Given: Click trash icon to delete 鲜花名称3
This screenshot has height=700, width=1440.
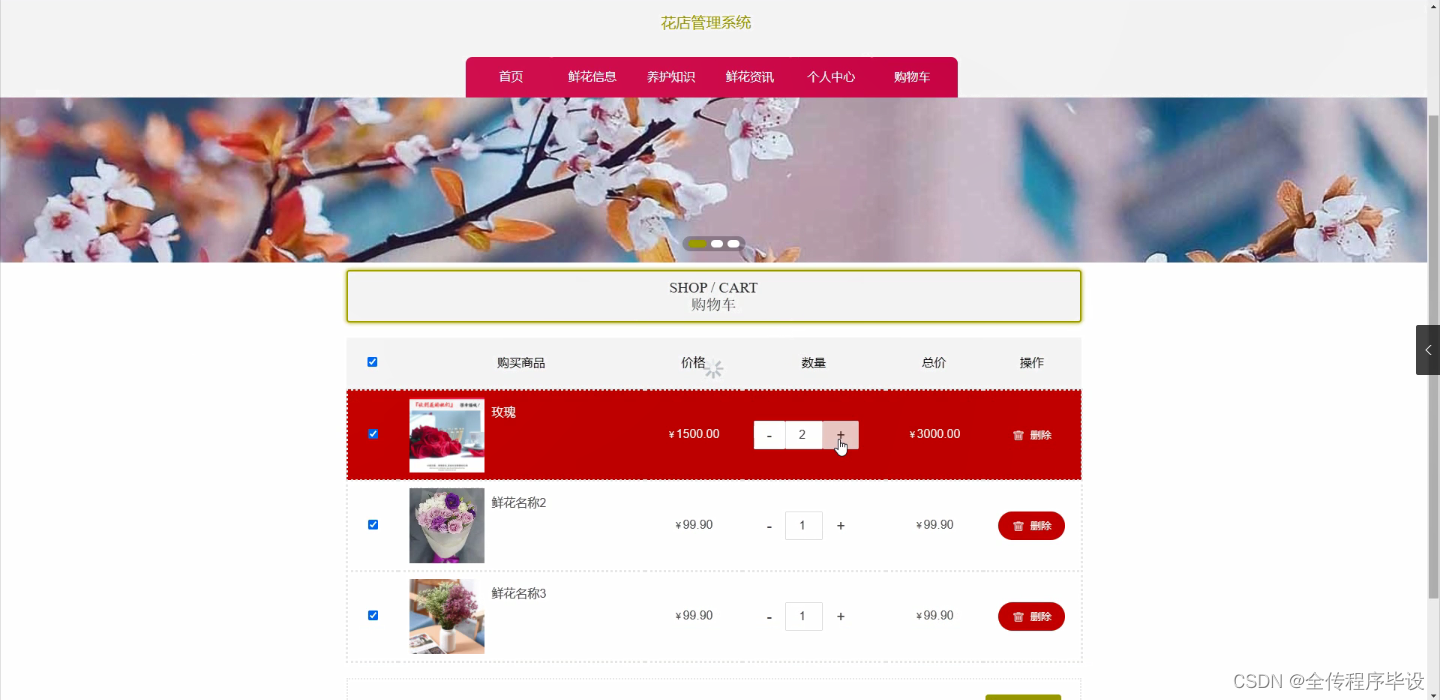Looking at the screenshot, I should [x=1019, y=616].
